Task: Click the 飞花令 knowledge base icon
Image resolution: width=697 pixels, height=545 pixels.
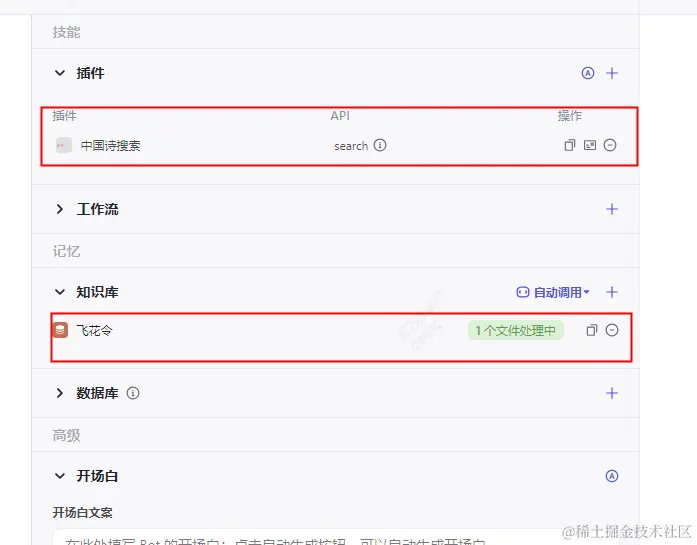Action: point(60,330)
